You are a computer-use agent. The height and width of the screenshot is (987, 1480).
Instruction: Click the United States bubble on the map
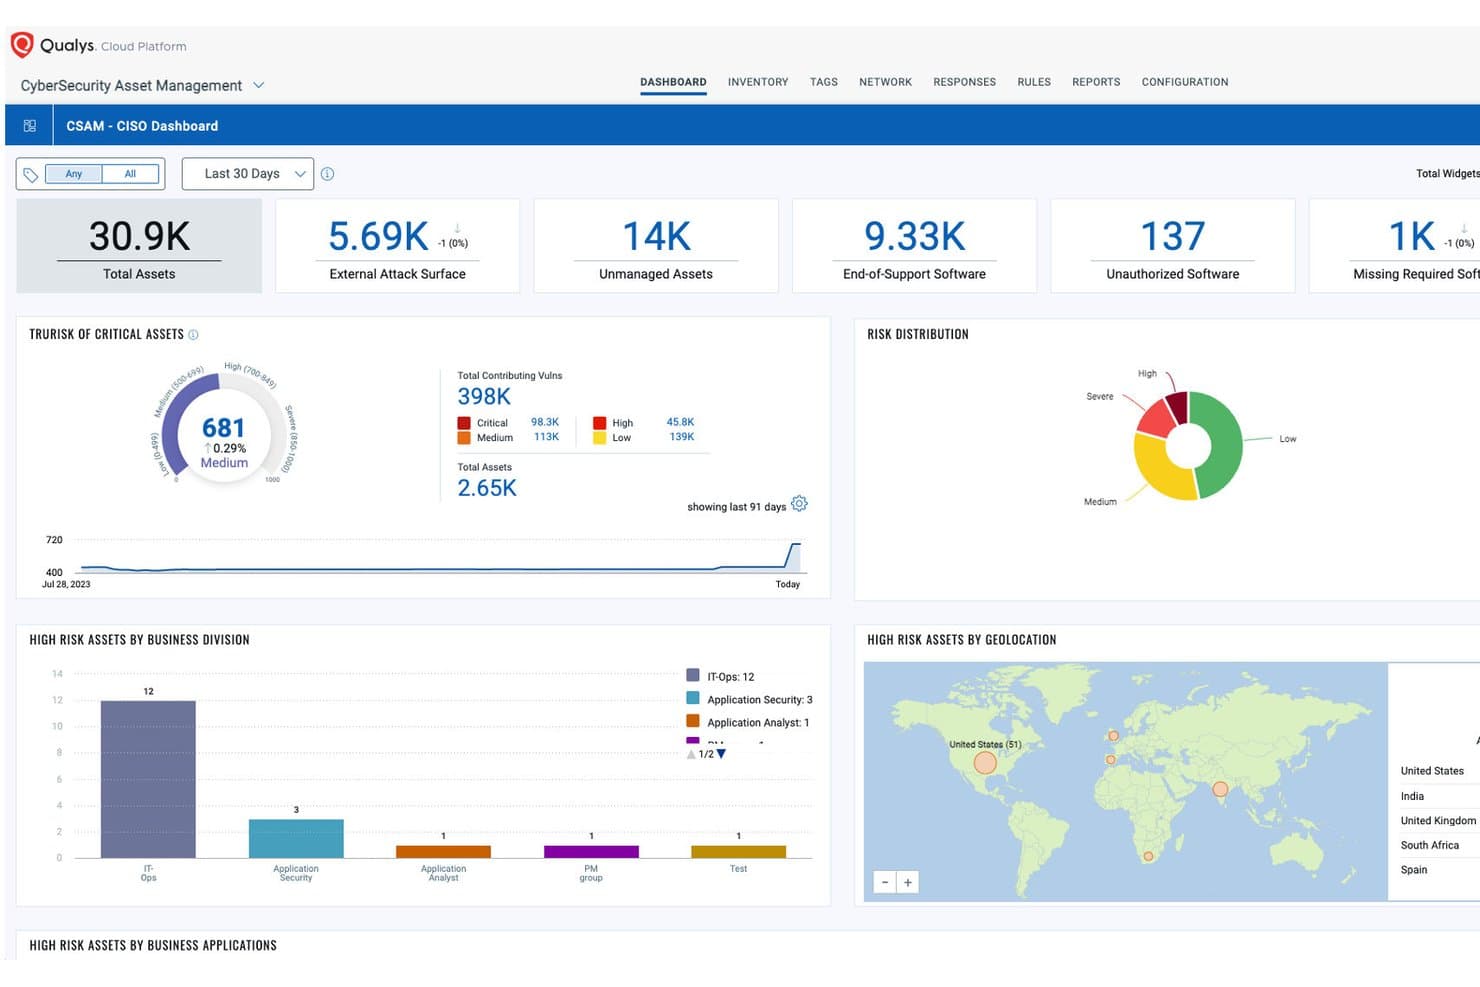pyautogui.click(x=985, y=763)
